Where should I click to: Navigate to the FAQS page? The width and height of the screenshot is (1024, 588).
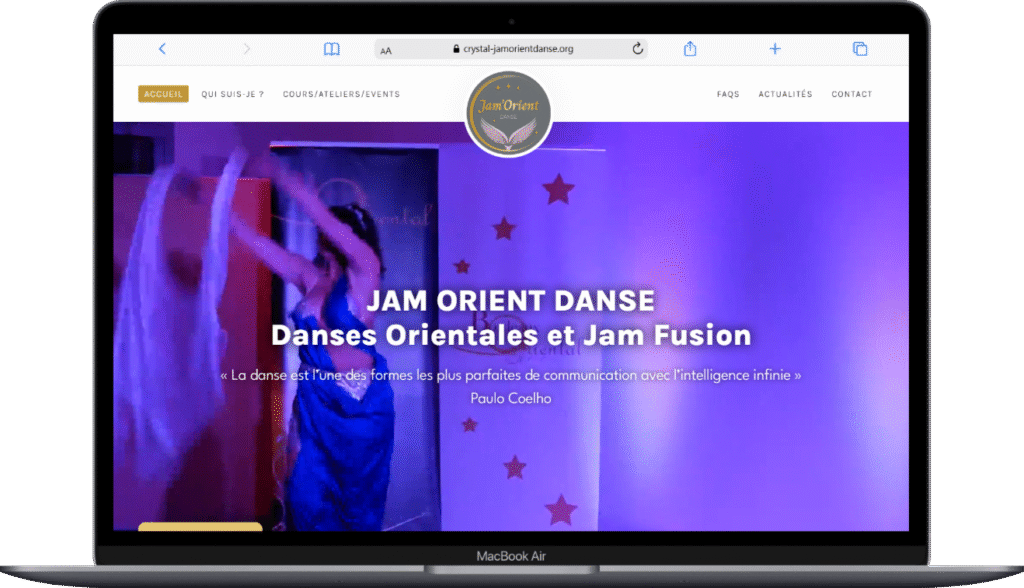[728, 94]
